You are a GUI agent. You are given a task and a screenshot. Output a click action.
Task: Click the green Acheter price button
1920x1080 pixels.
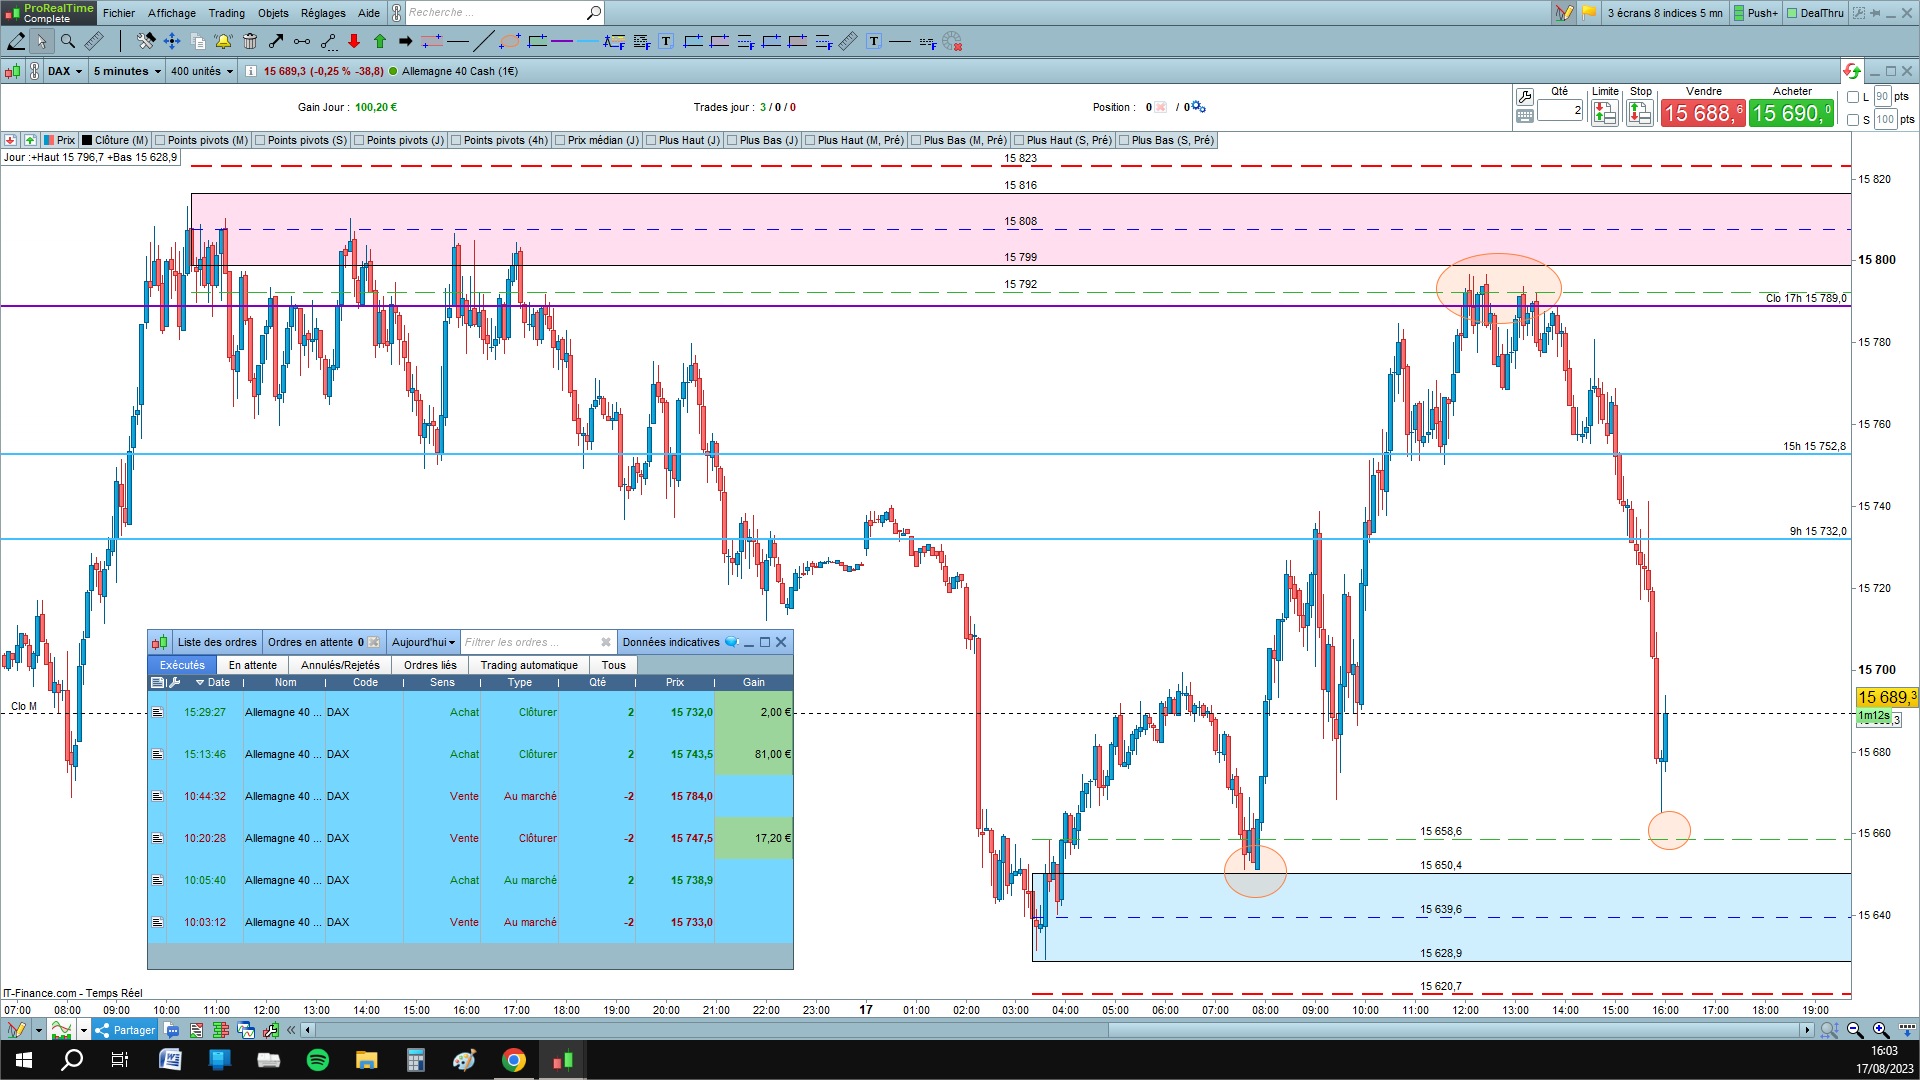[1791, 113]
